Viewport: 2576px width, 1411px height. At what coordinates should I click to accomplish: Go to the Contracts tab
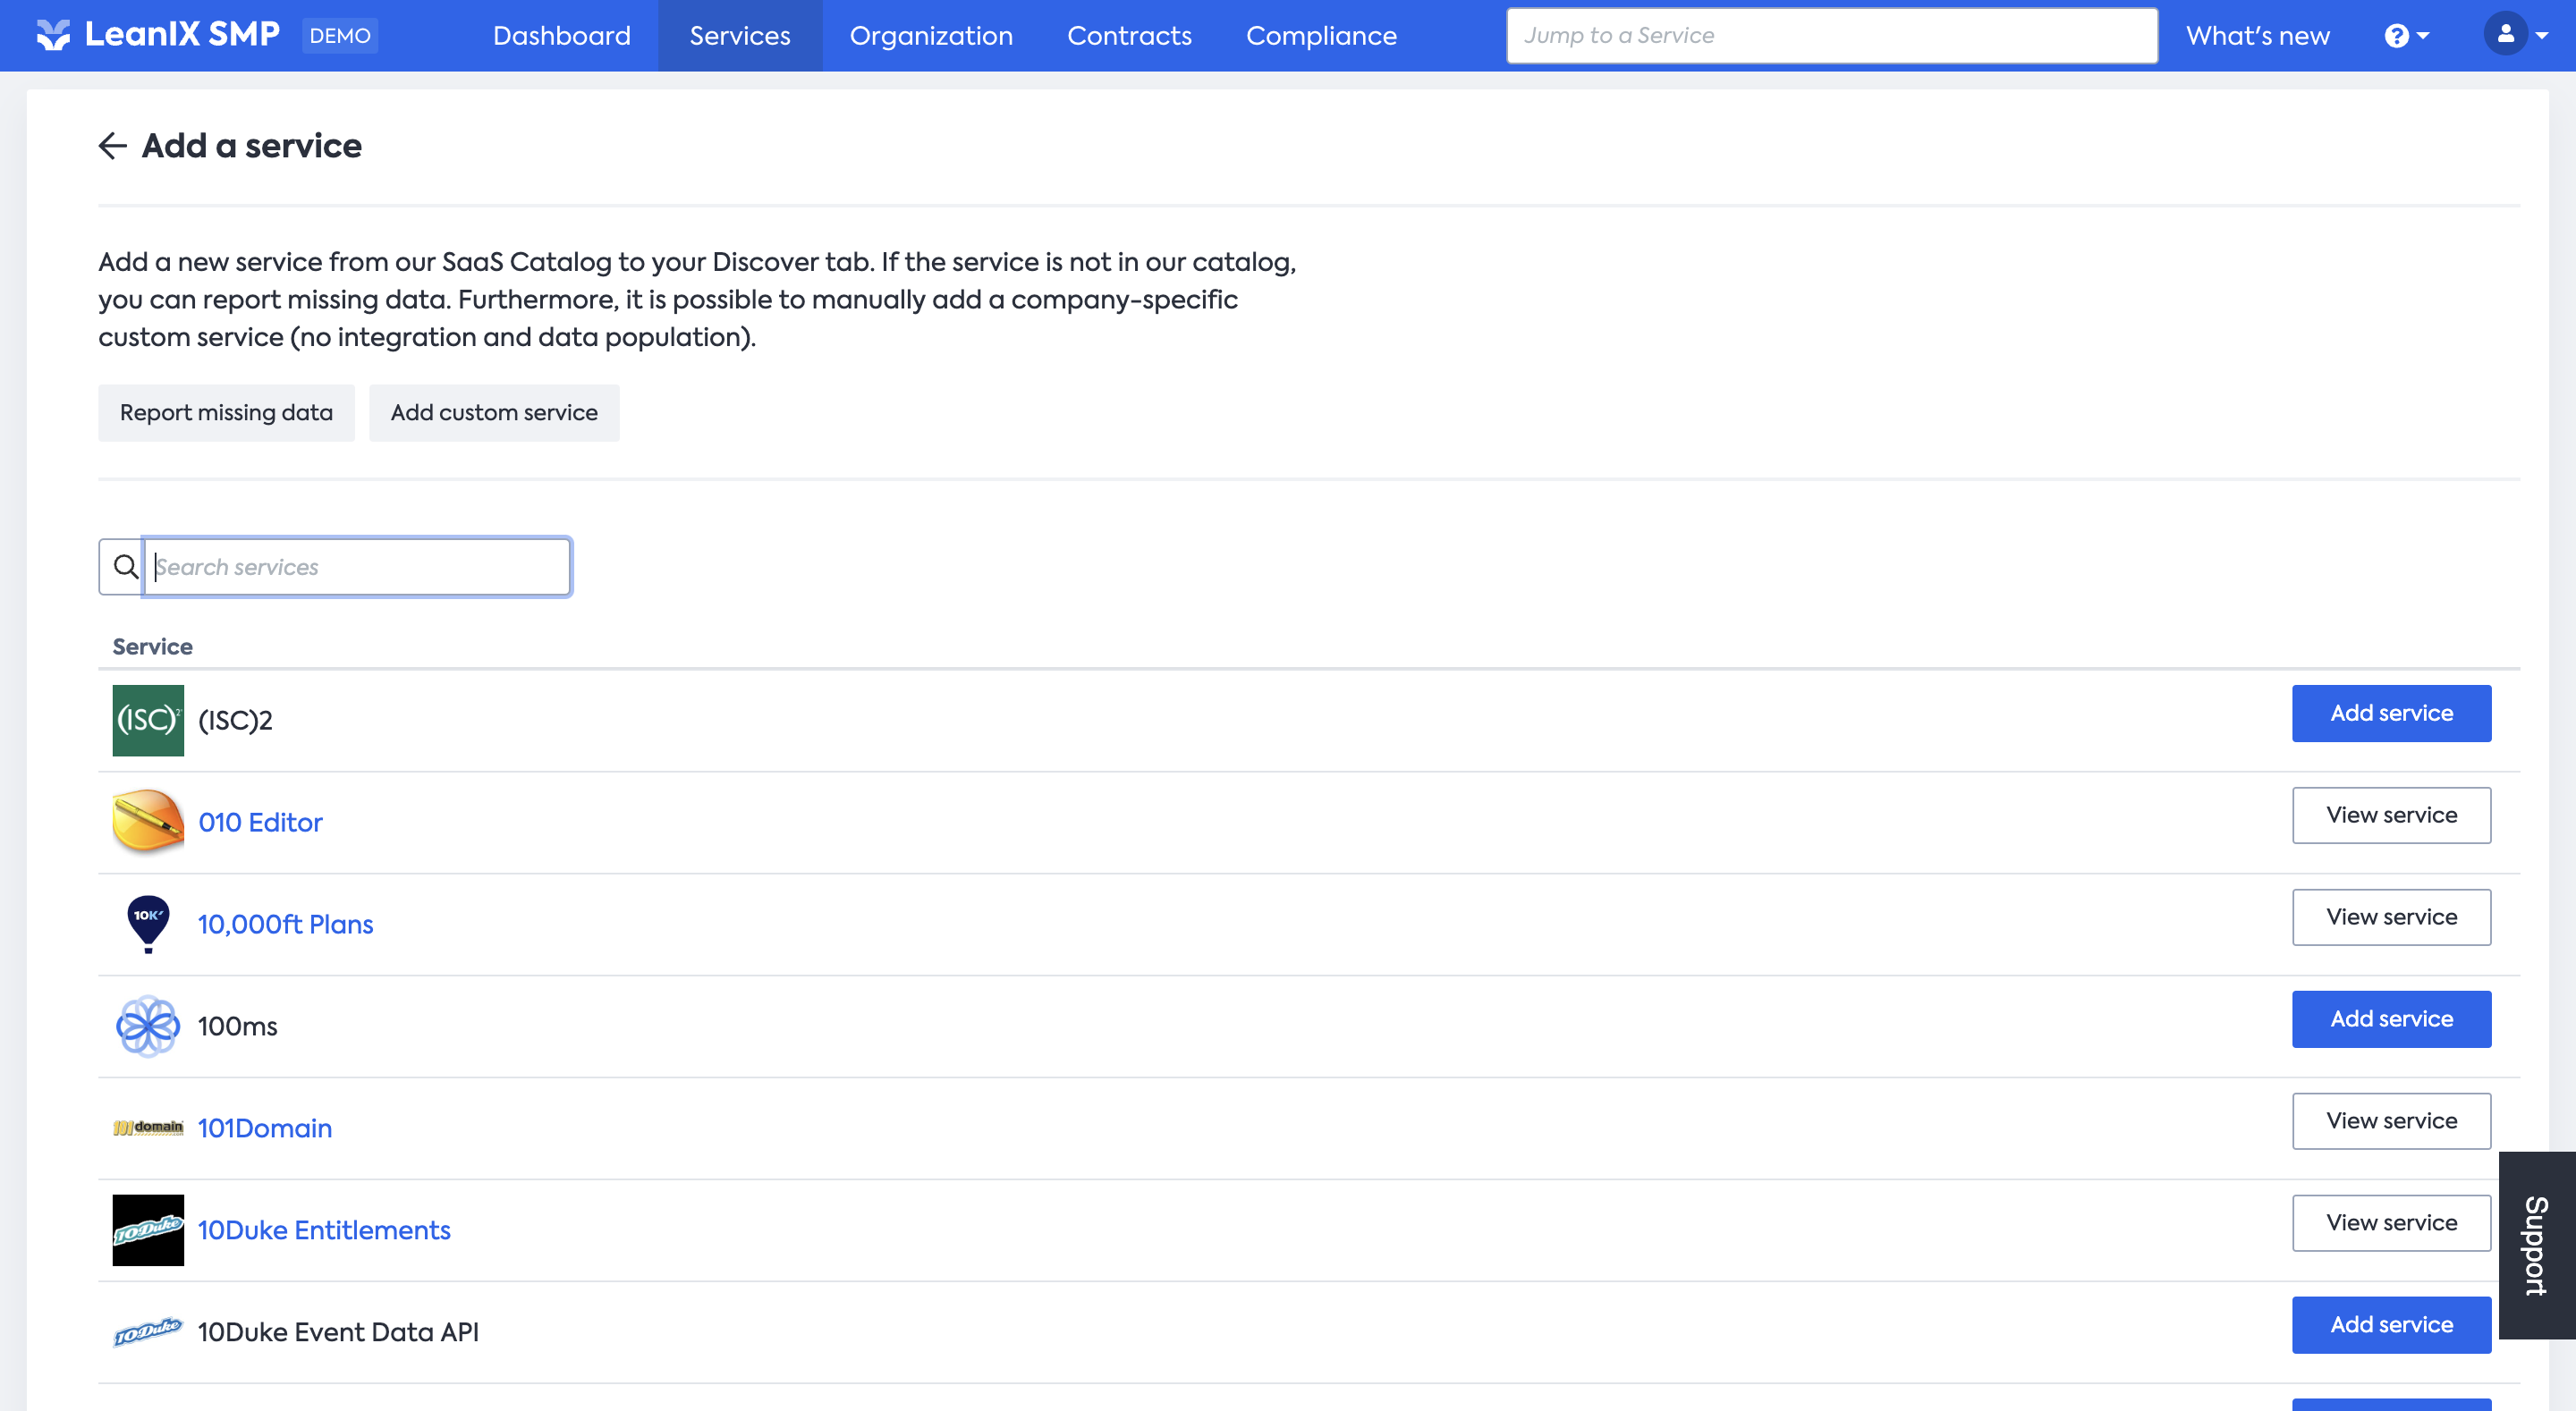[x=1129, y=36]
